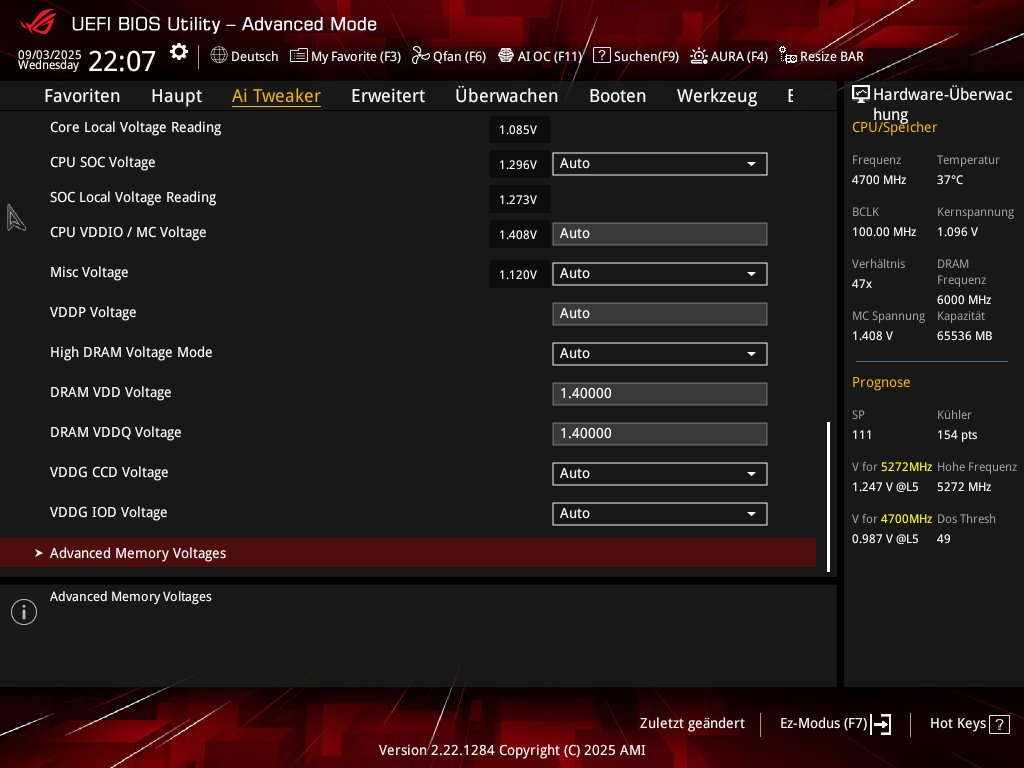
Task: Click the VDDP Voltage input field
Action: point(660,314)
